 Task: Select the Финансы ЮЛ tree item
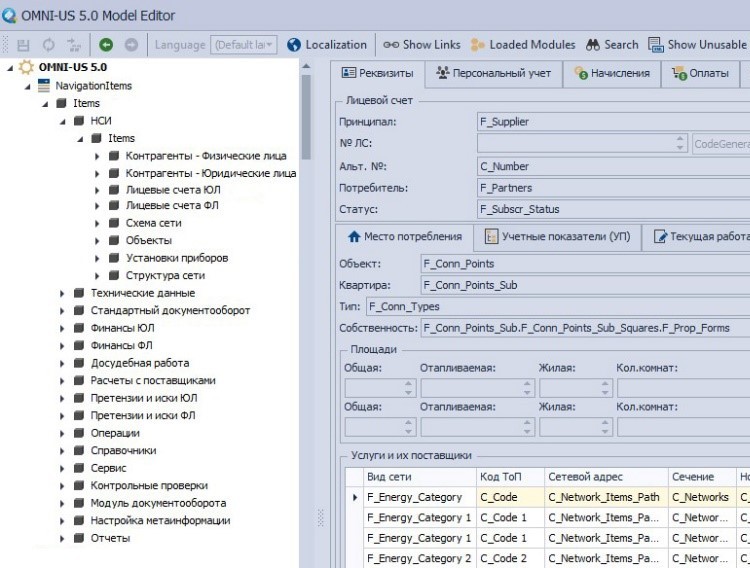122,328
